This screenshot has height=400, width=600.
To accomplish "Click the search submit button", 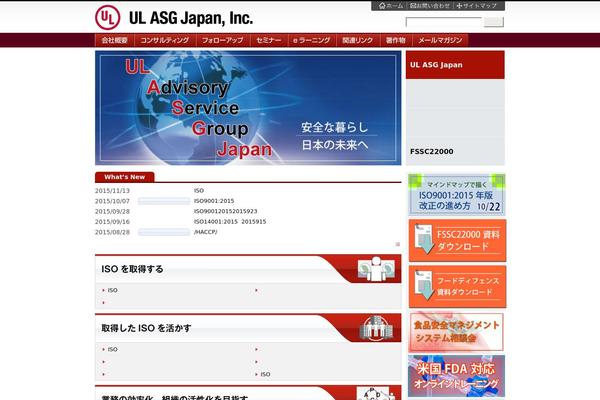I will (x=494, y=22).
